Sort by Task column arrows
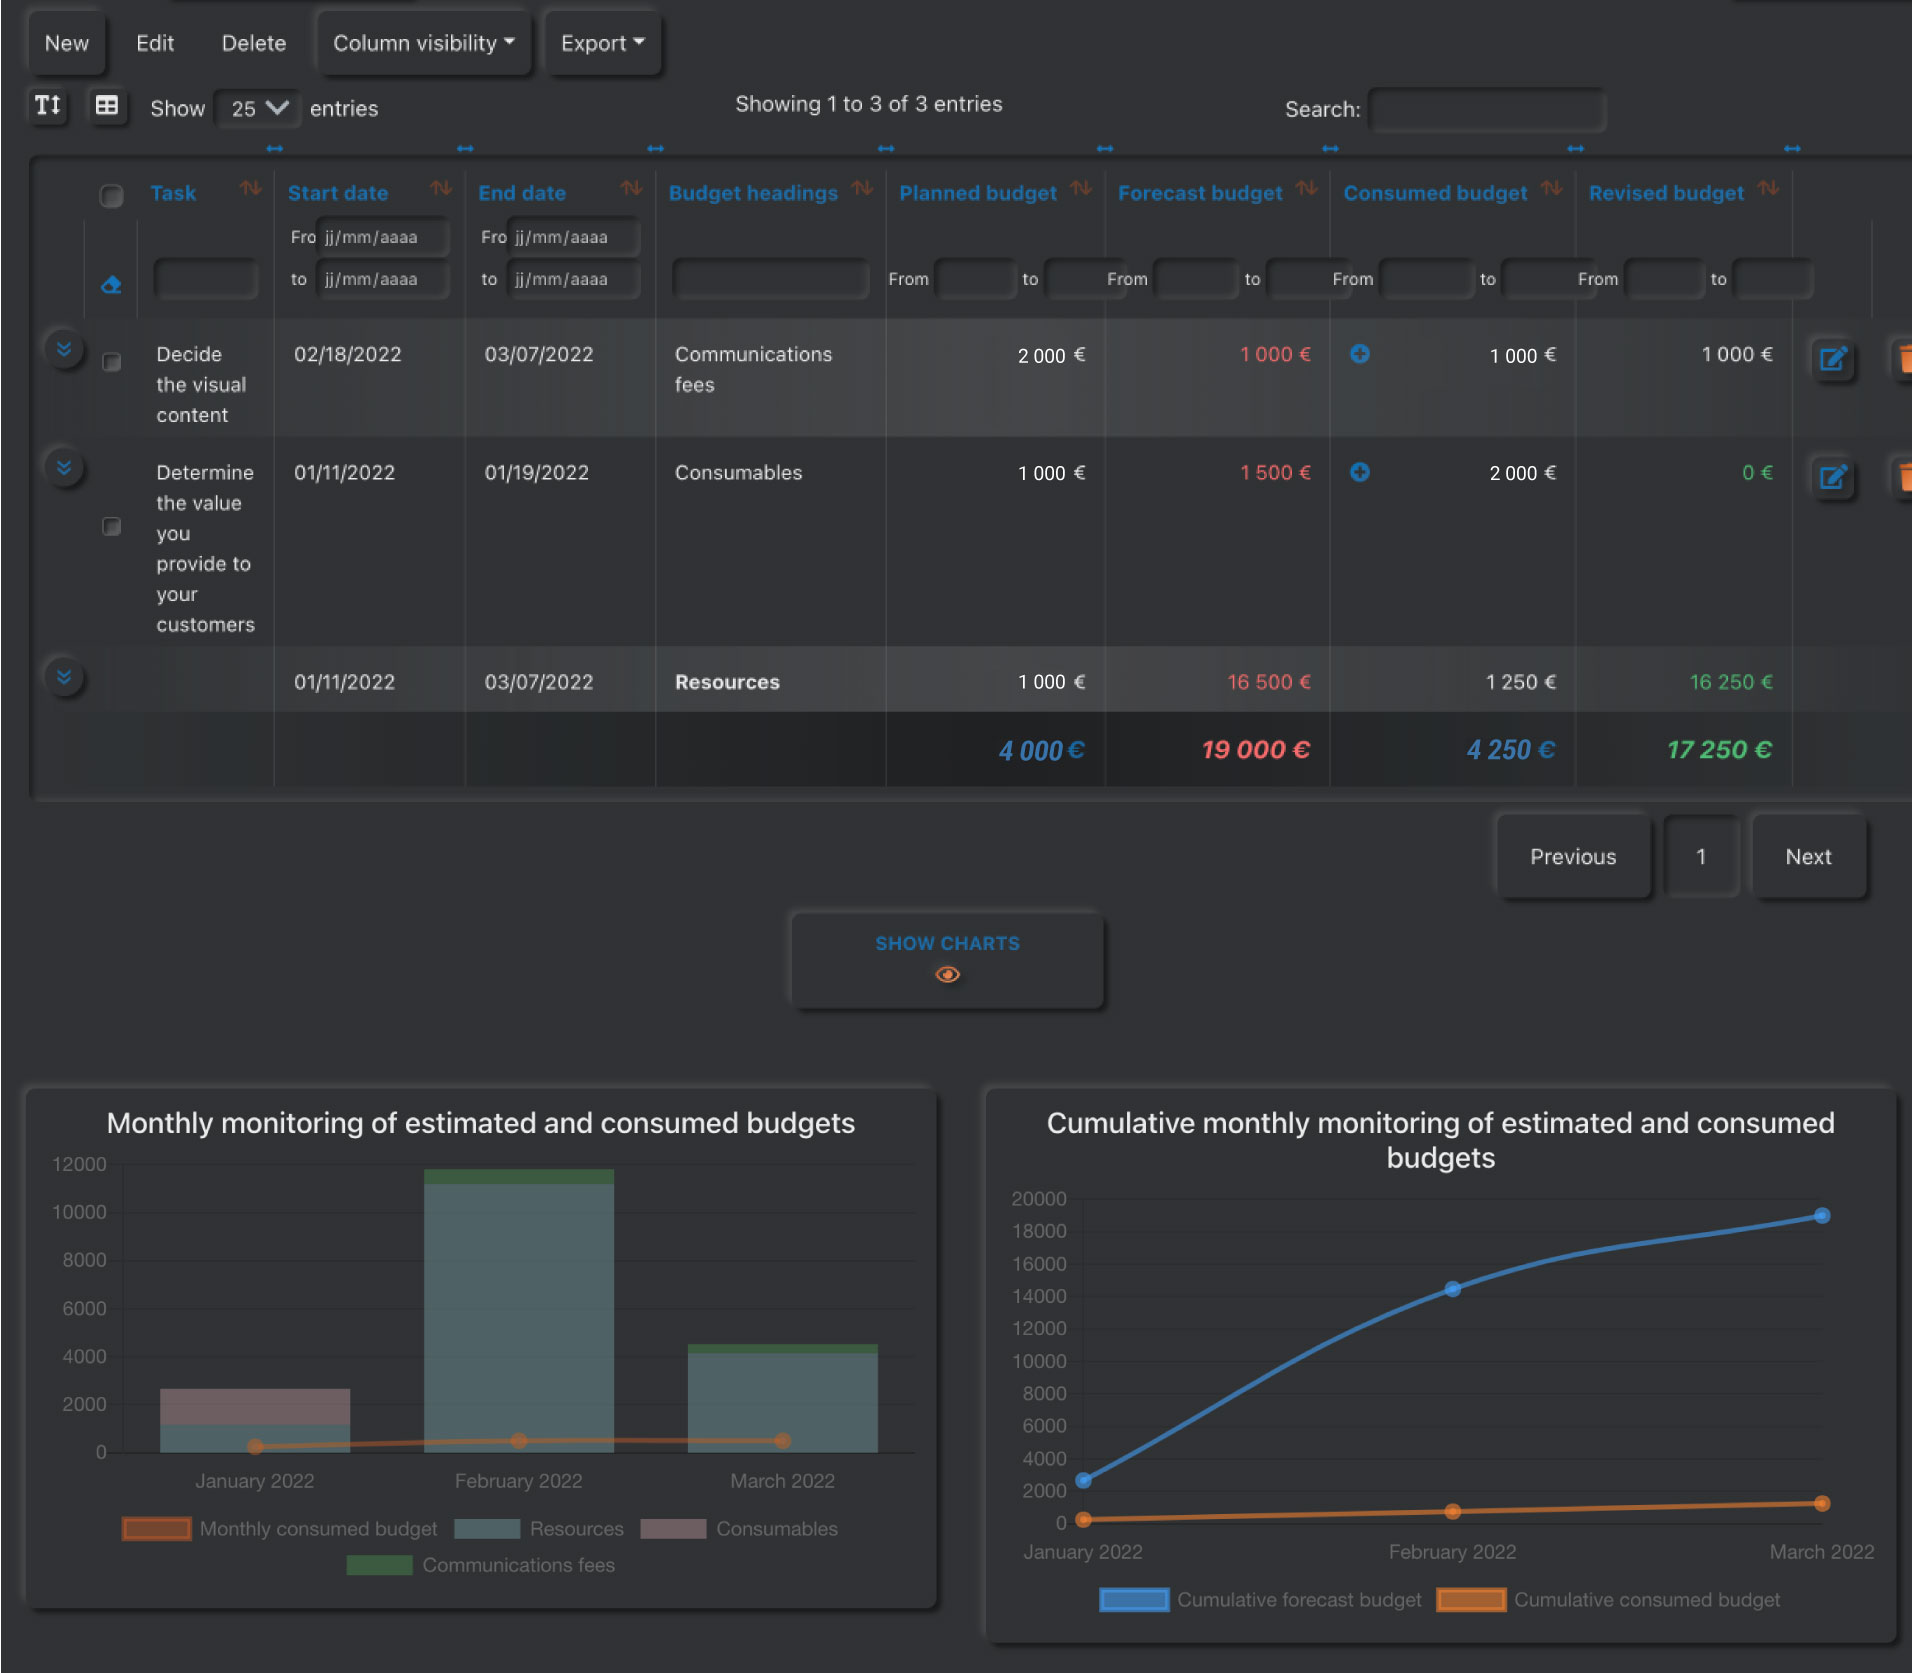This screenshot has width=1912, height=1673. click(x=250, y=189)
